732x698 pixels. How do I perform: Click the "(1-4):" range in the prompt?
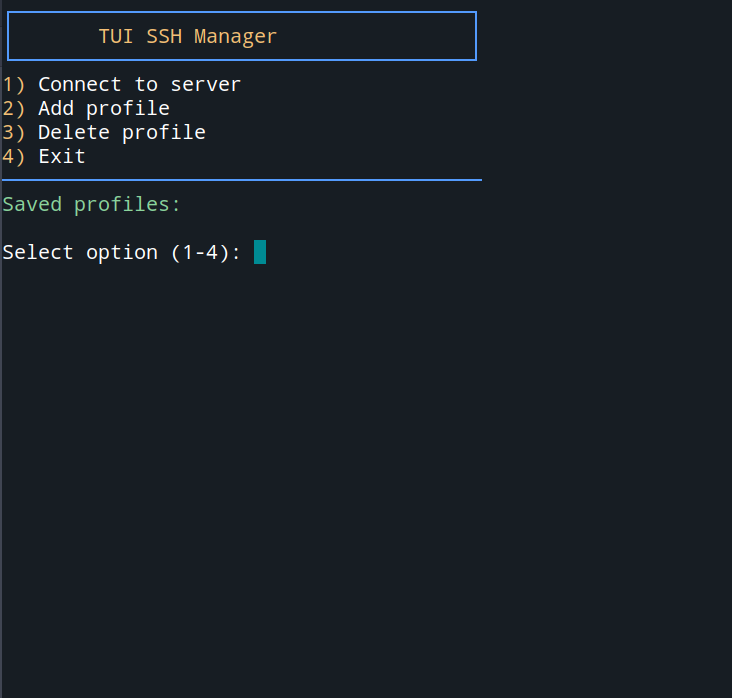pyautogui.click(x=205, y=253)
